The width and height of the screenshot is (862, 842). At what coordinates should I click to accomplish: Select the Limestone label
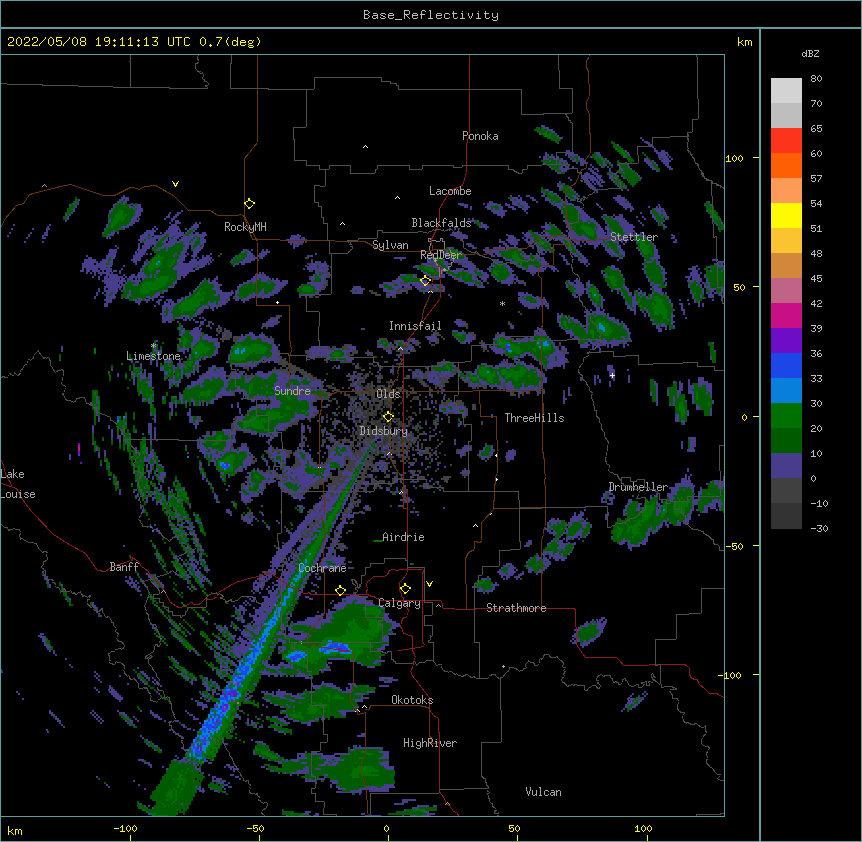click(153, 356)
